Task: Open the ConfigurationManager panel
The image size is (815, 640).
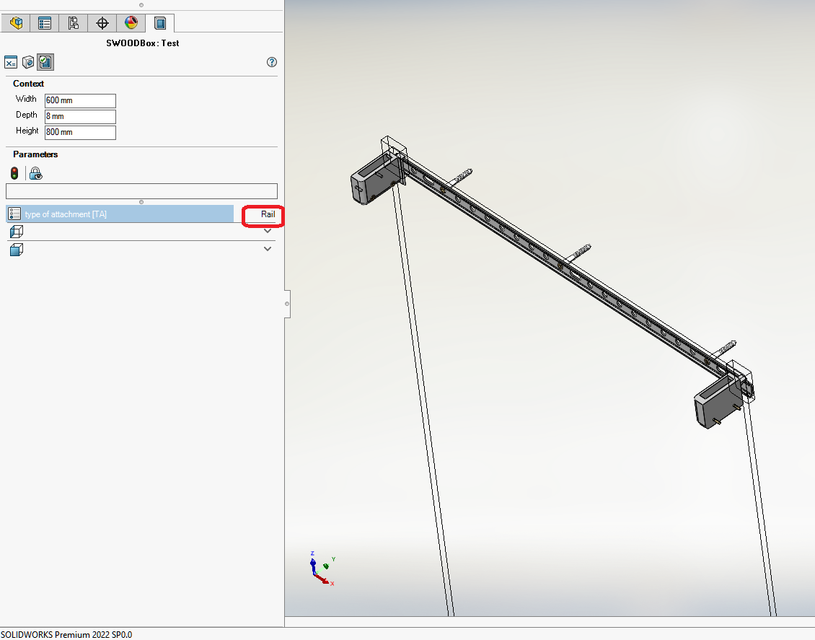Action: (x=72, y=22)
